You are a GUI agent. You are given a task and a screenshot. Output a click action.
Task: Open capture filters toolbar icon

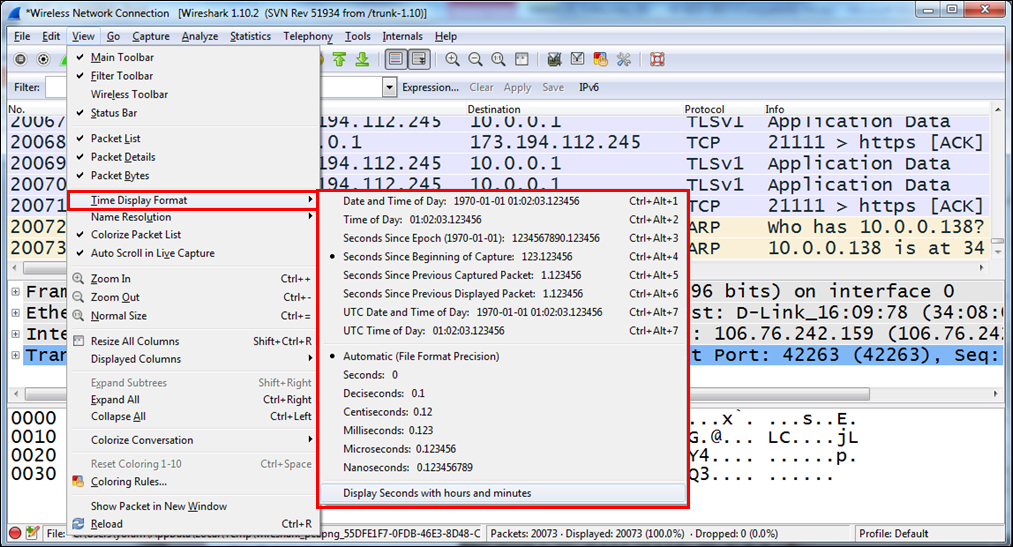click(554, 59)
